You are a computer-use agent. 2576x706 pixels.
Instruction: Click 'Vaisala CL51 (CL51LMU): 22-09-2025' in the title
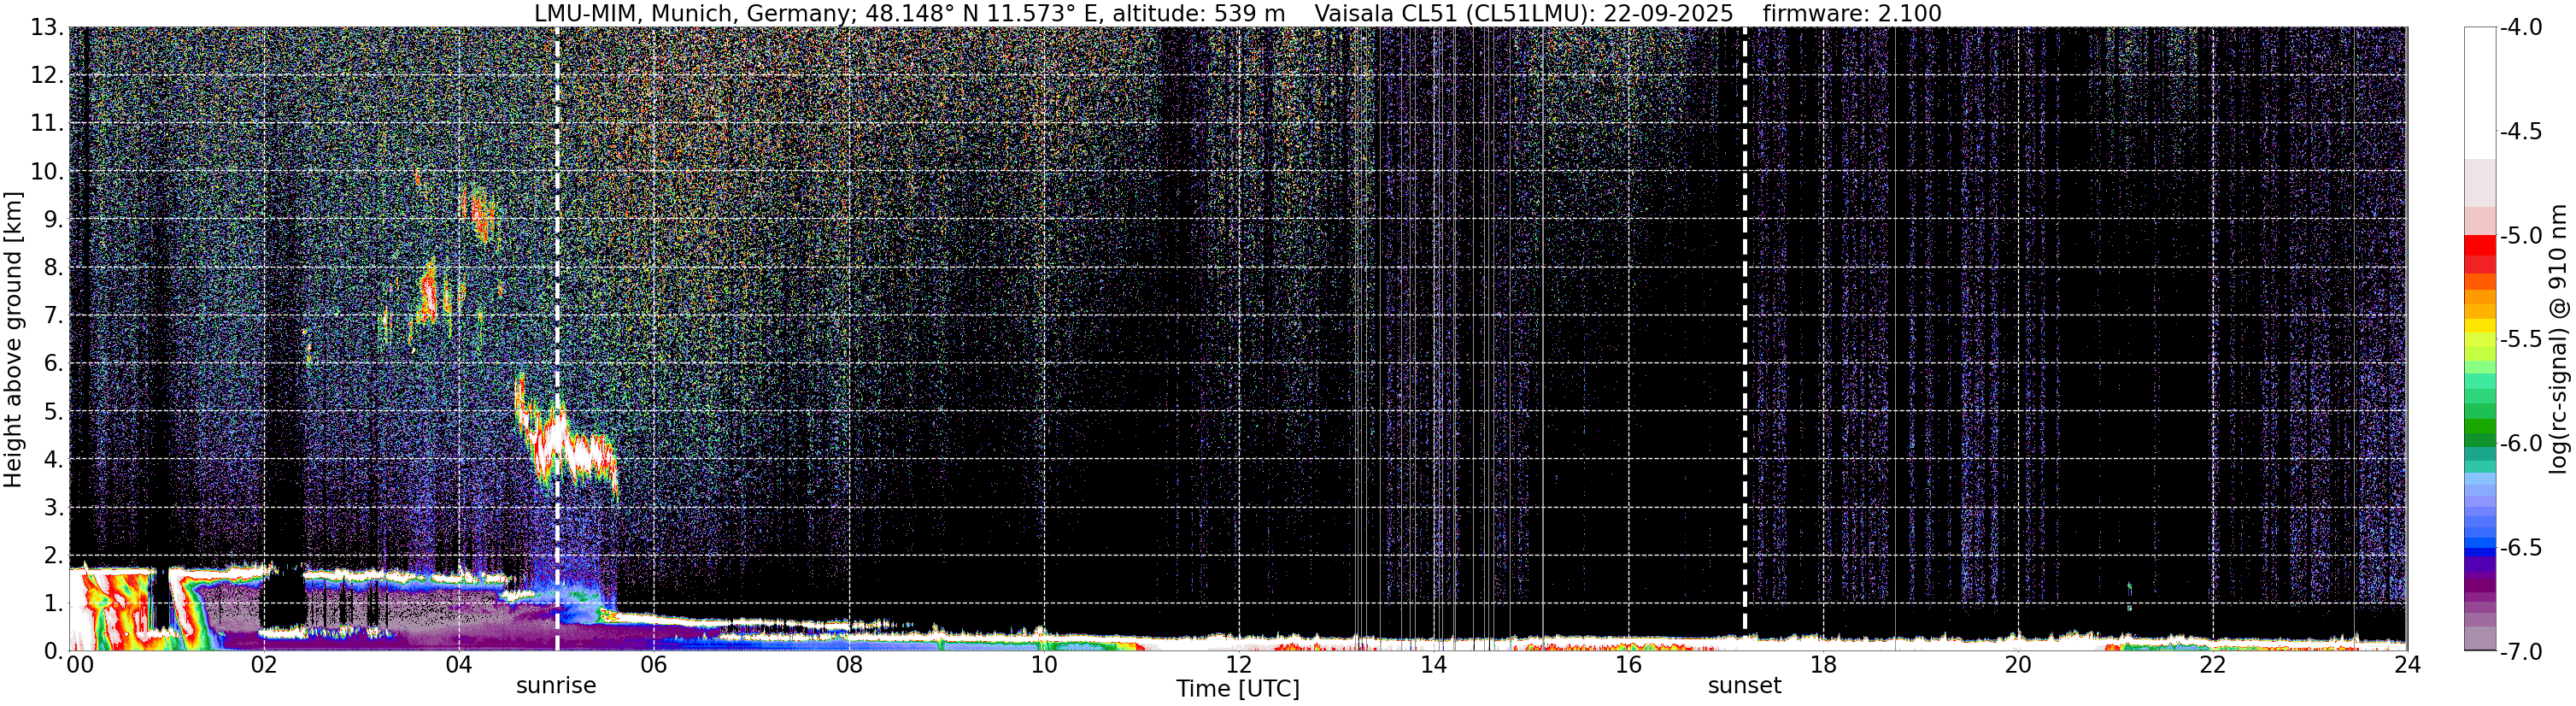(x=1523, y=13)
